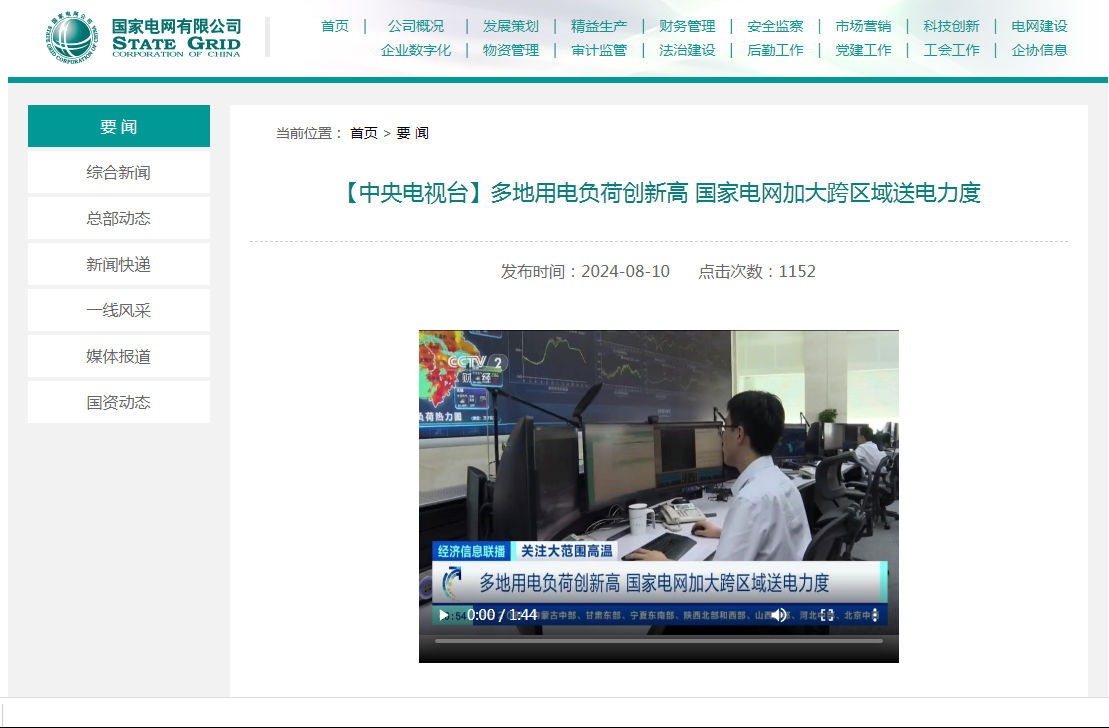1109x728 pixels.
Task: Open the video more-options menu
Action: 875,615
